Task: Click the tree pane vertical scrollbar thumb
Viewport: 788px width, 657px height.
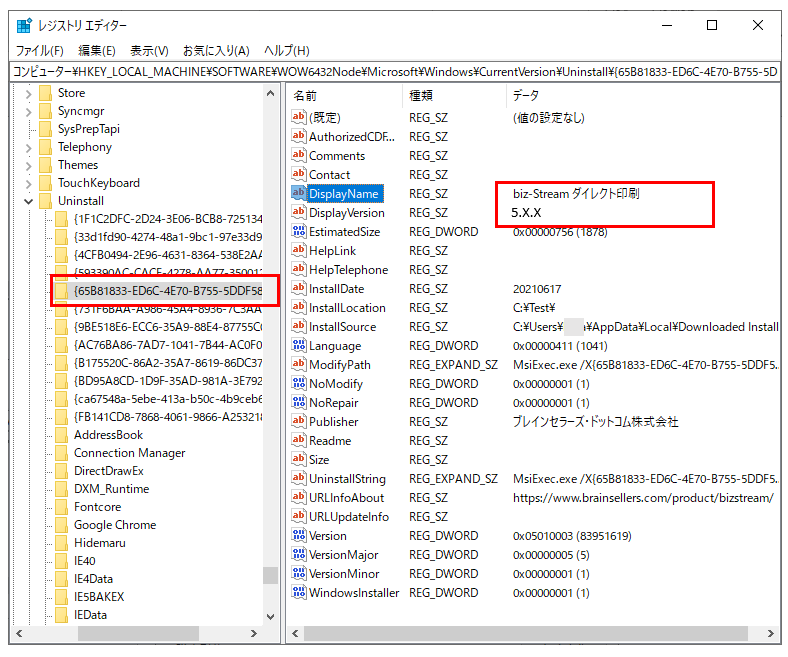Action: point(270,576)
